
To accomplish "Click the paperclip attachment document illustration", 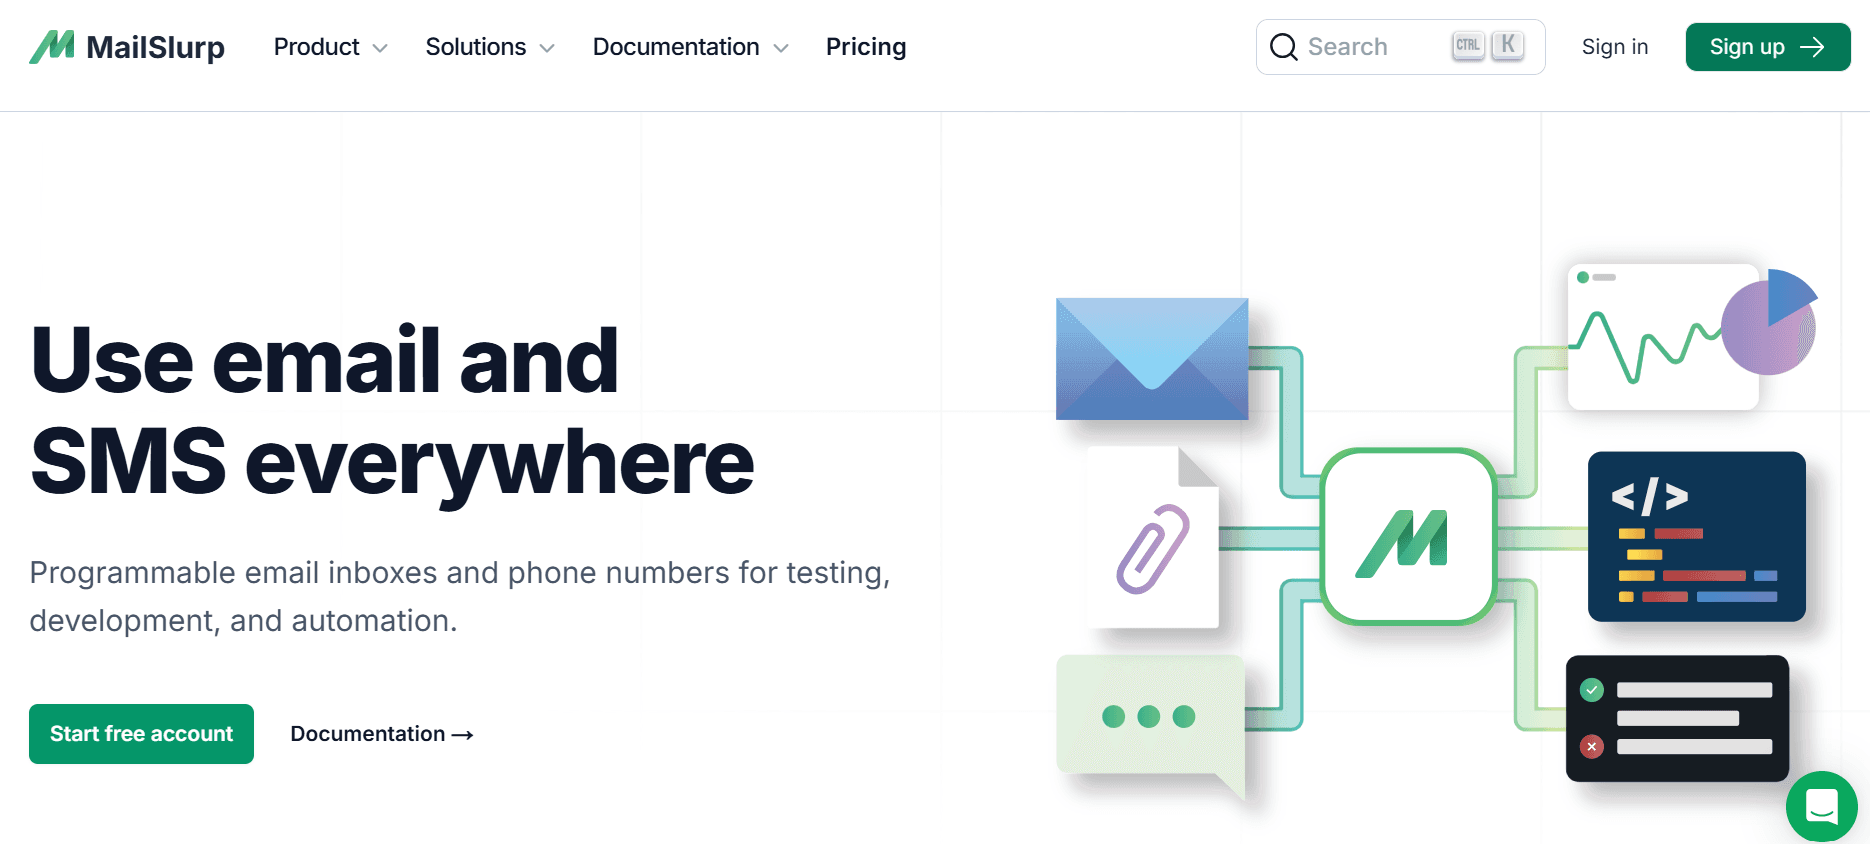I will click(x=1153, y=538).
